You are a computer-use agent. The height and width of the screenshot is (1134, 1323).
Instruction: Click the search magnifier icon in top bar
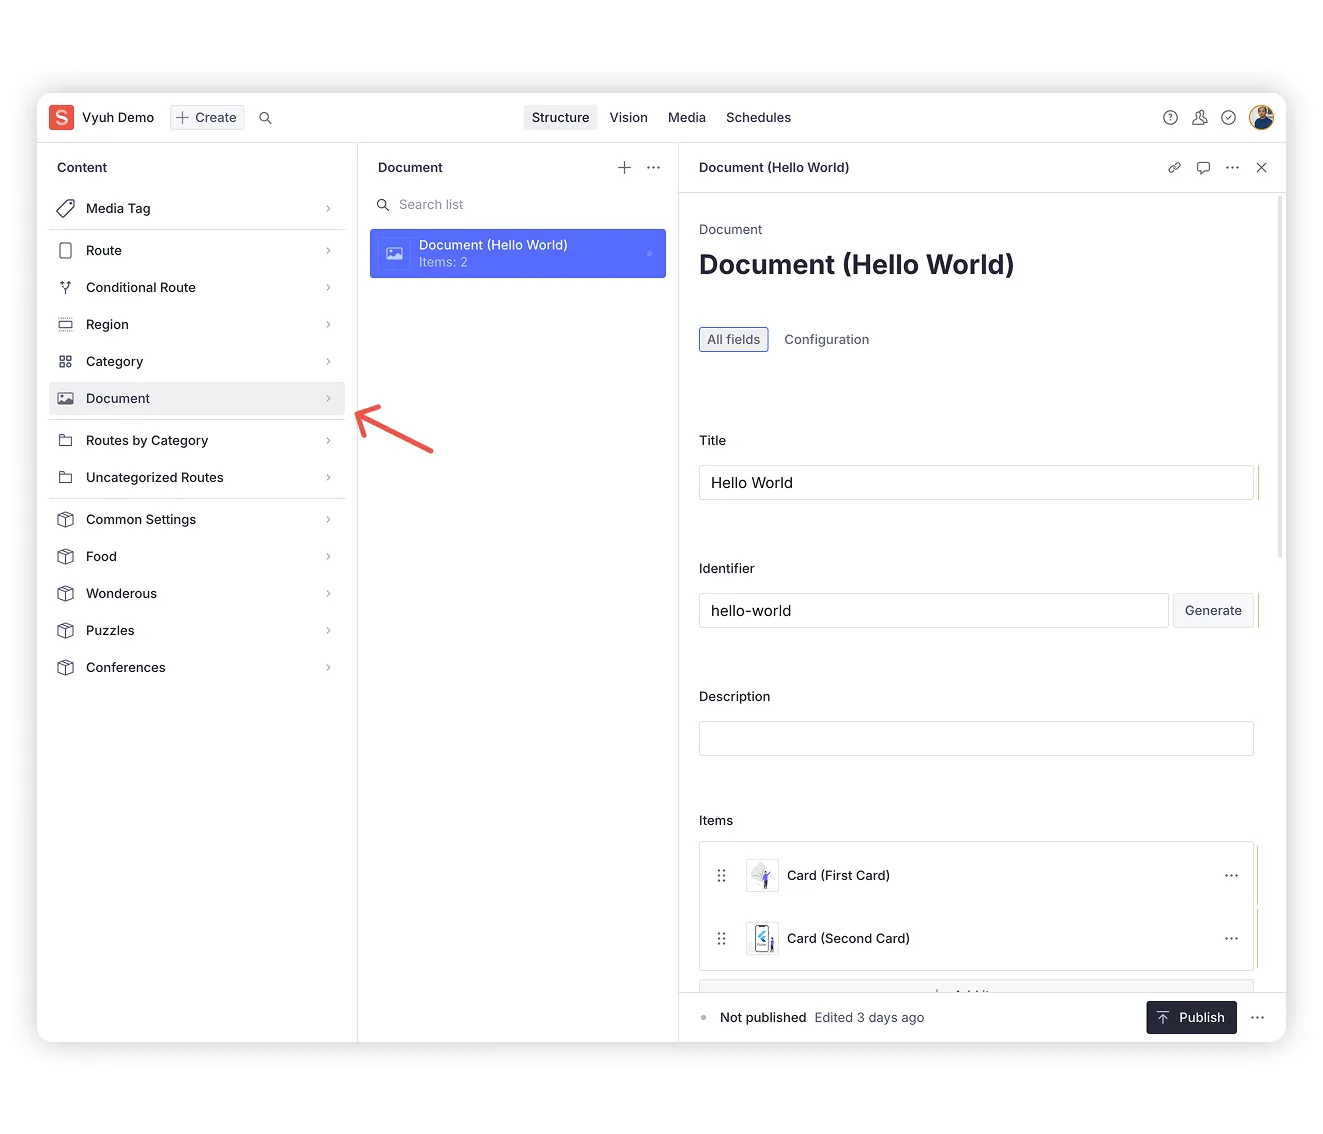265,118
